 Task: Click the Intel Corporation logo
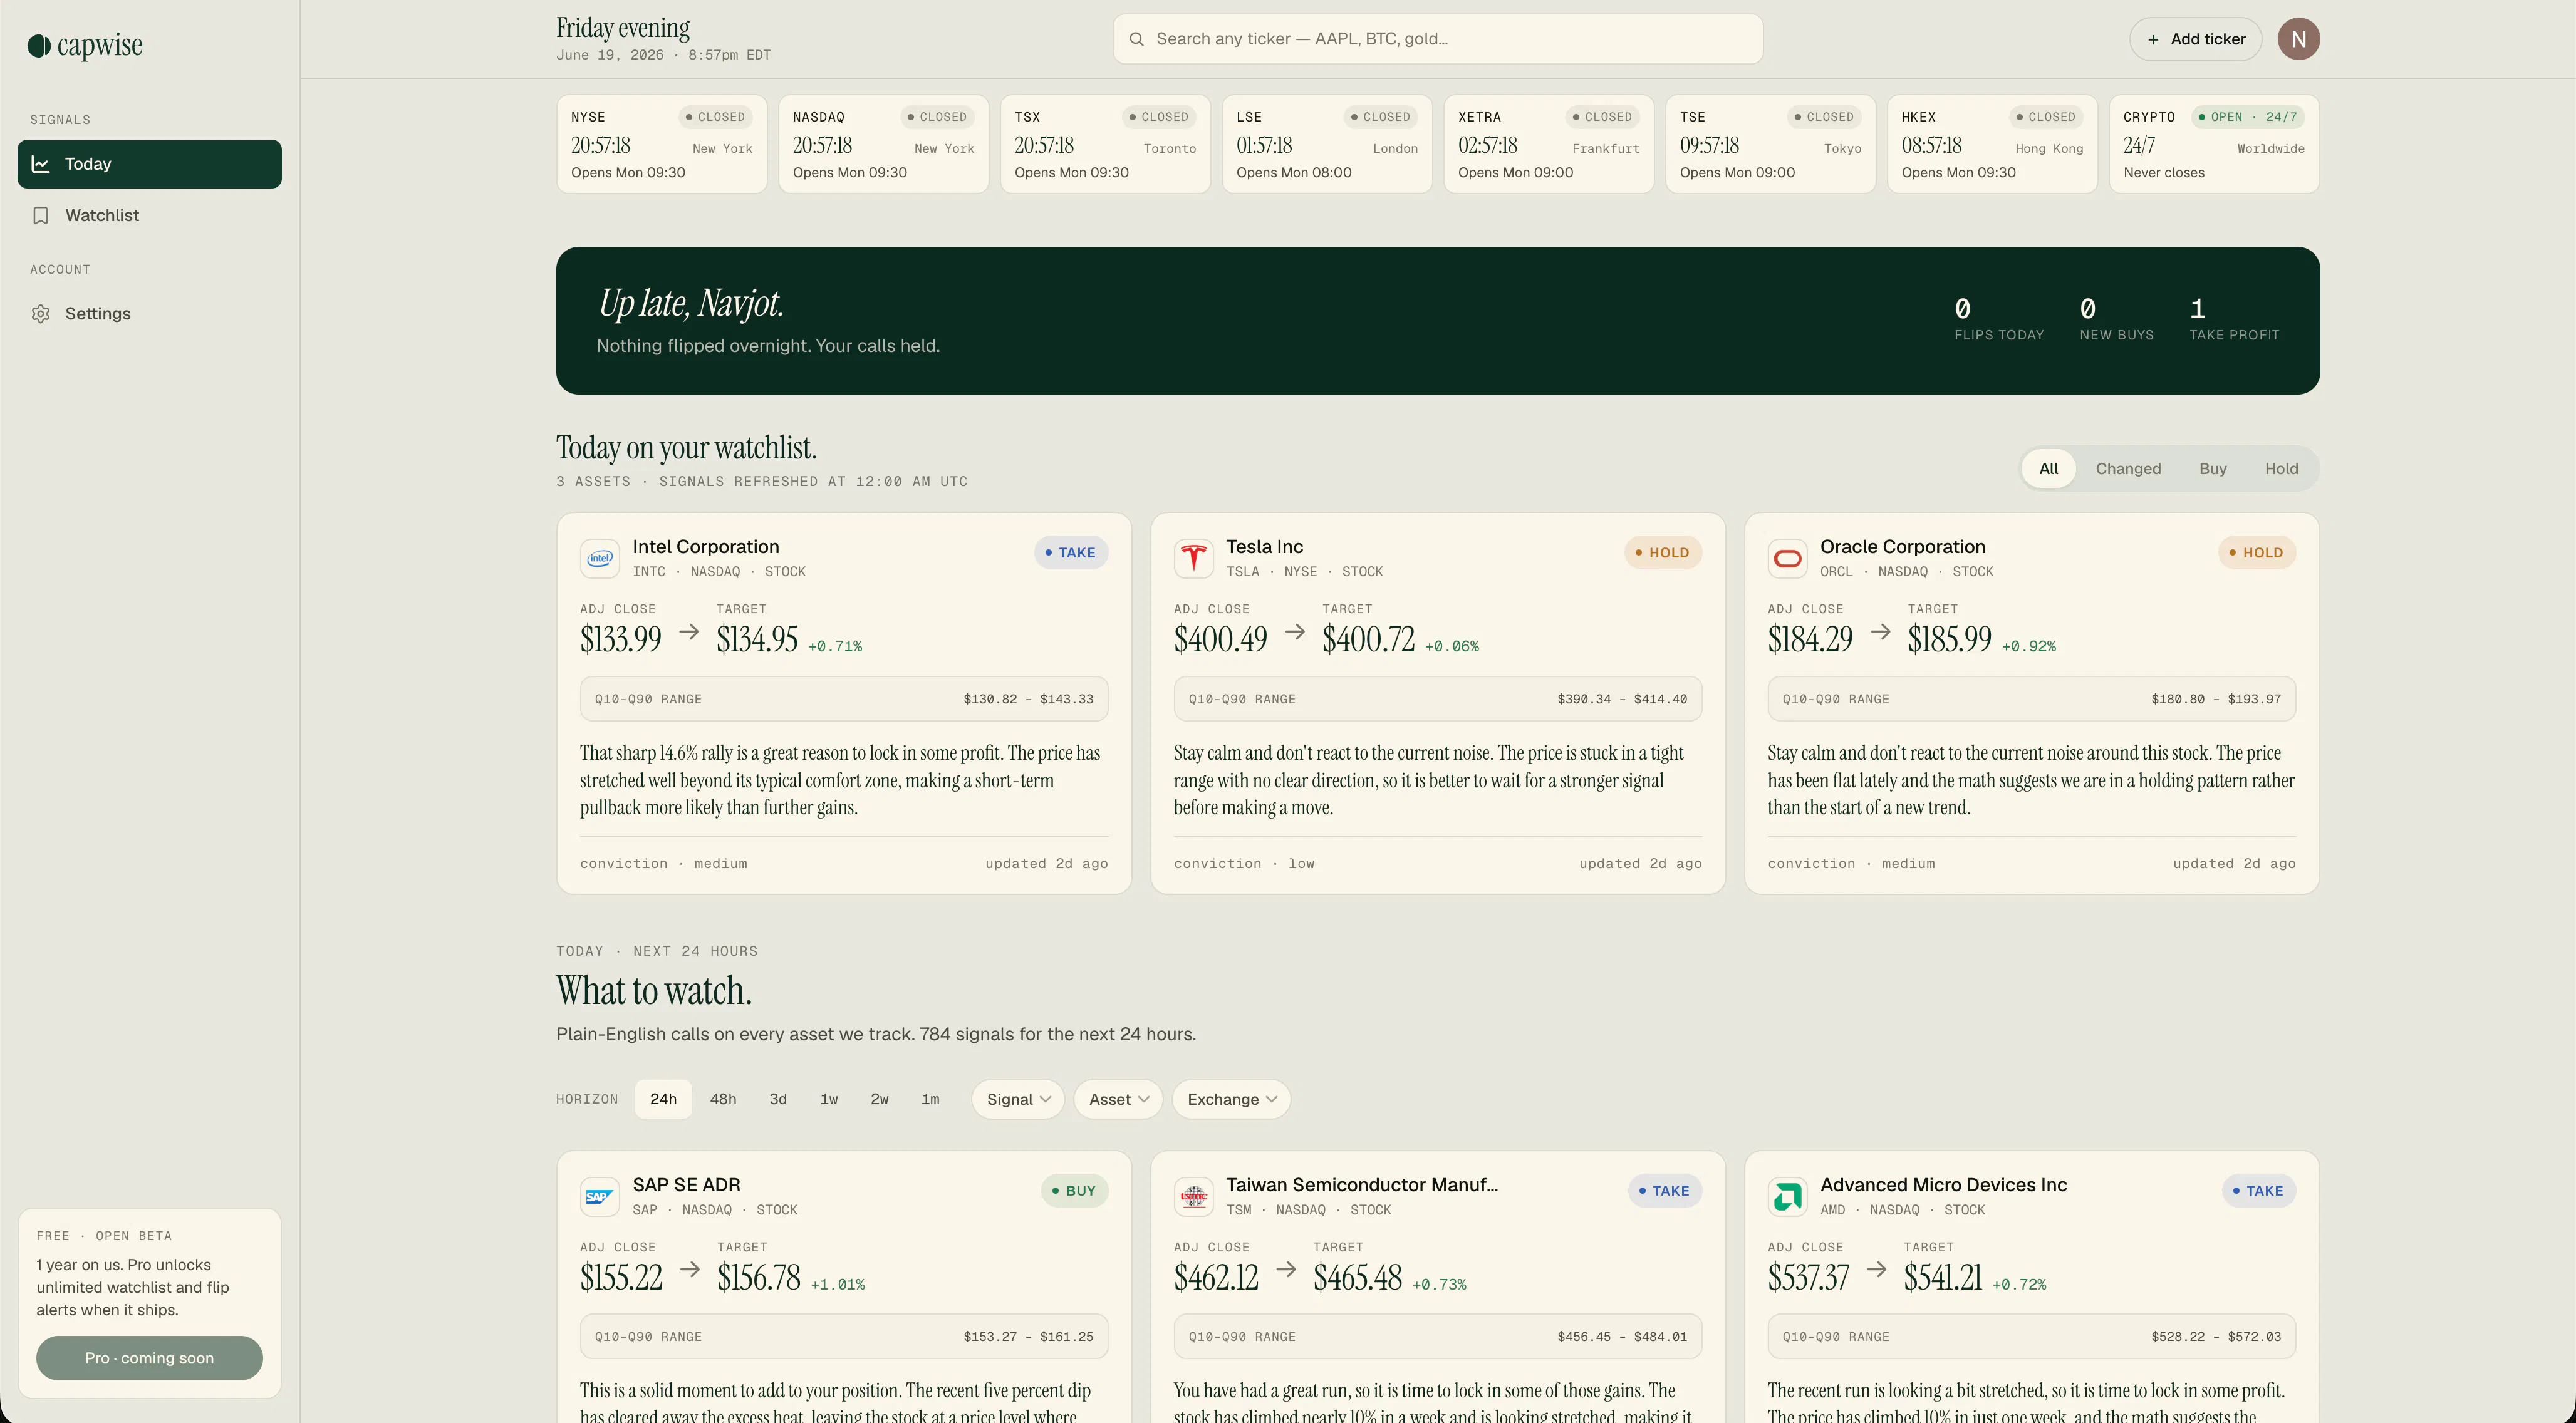[x=600, y=558]
